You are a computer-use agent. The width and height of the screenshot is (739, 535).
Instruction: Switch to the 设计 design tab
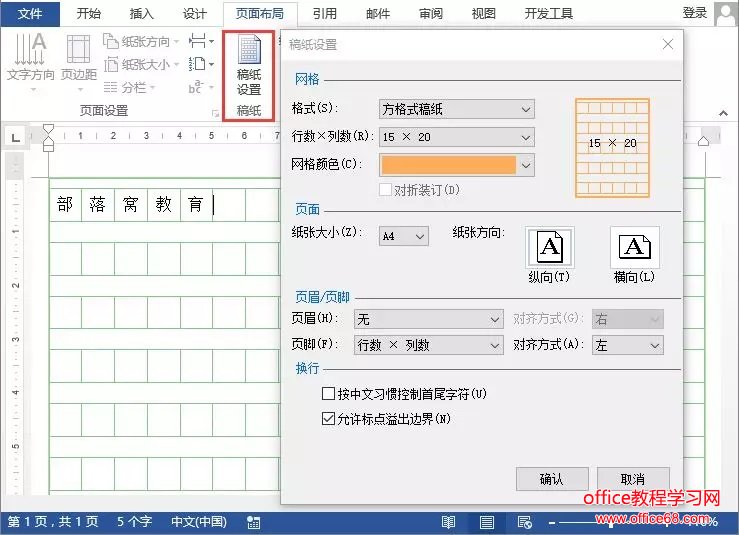[x=195, y=14]
